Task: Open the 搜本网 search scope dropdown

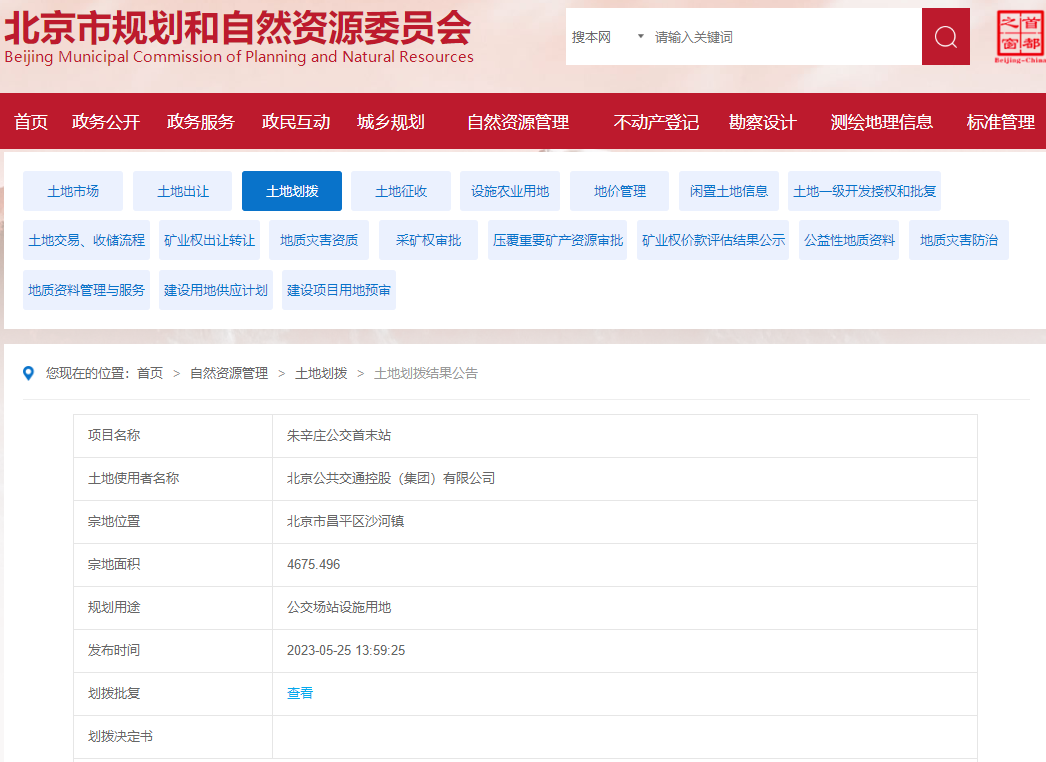Action: (608, 37)
